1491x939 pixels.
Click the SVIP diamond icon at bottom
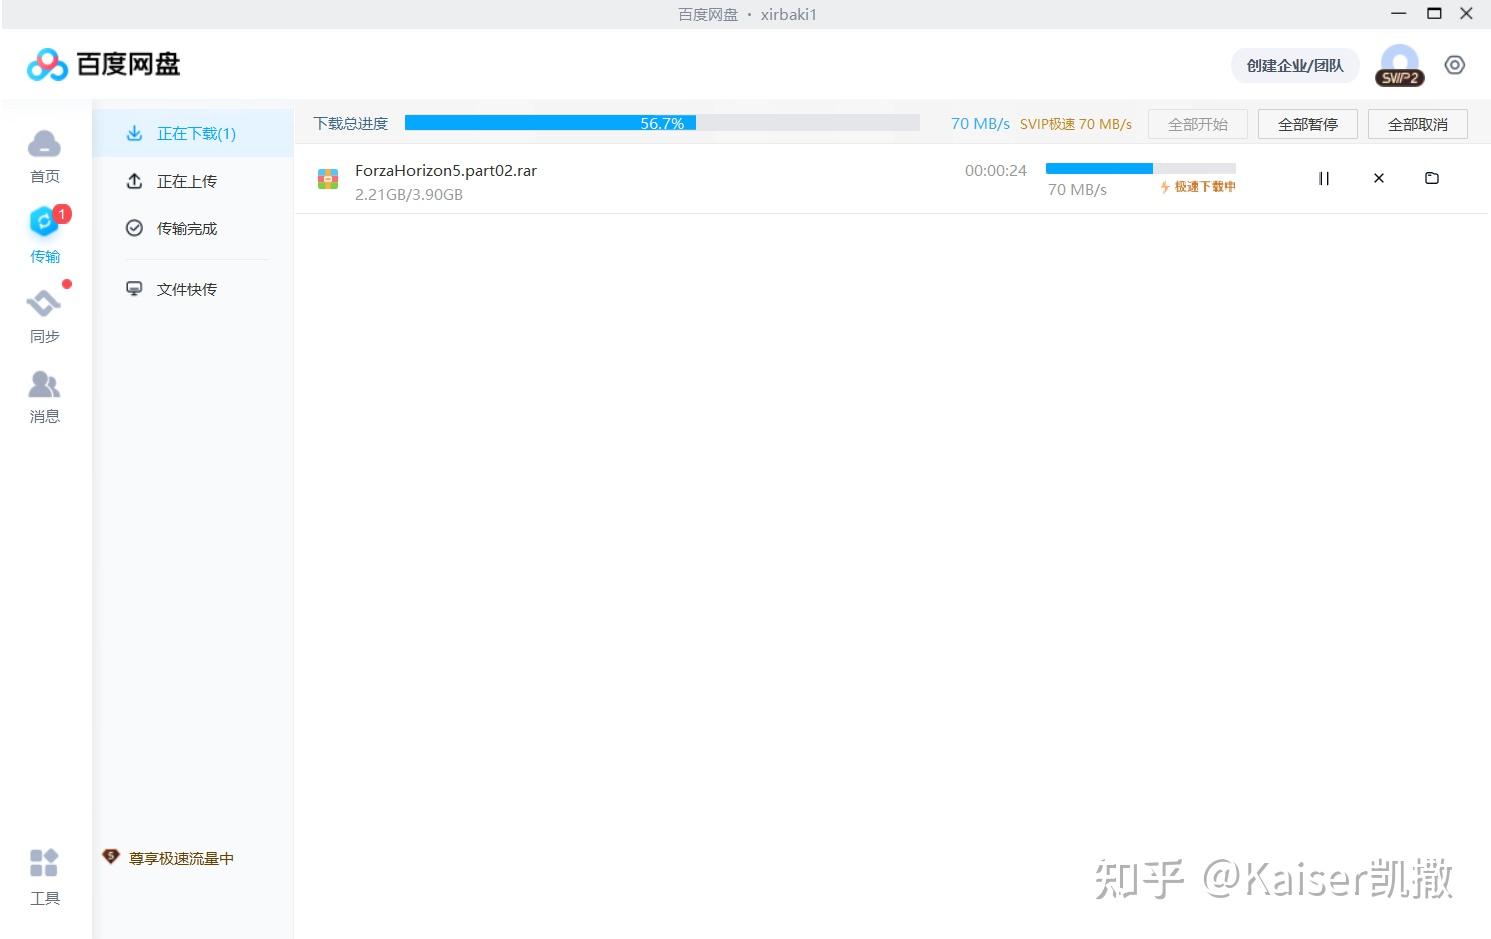click(111, 857)
